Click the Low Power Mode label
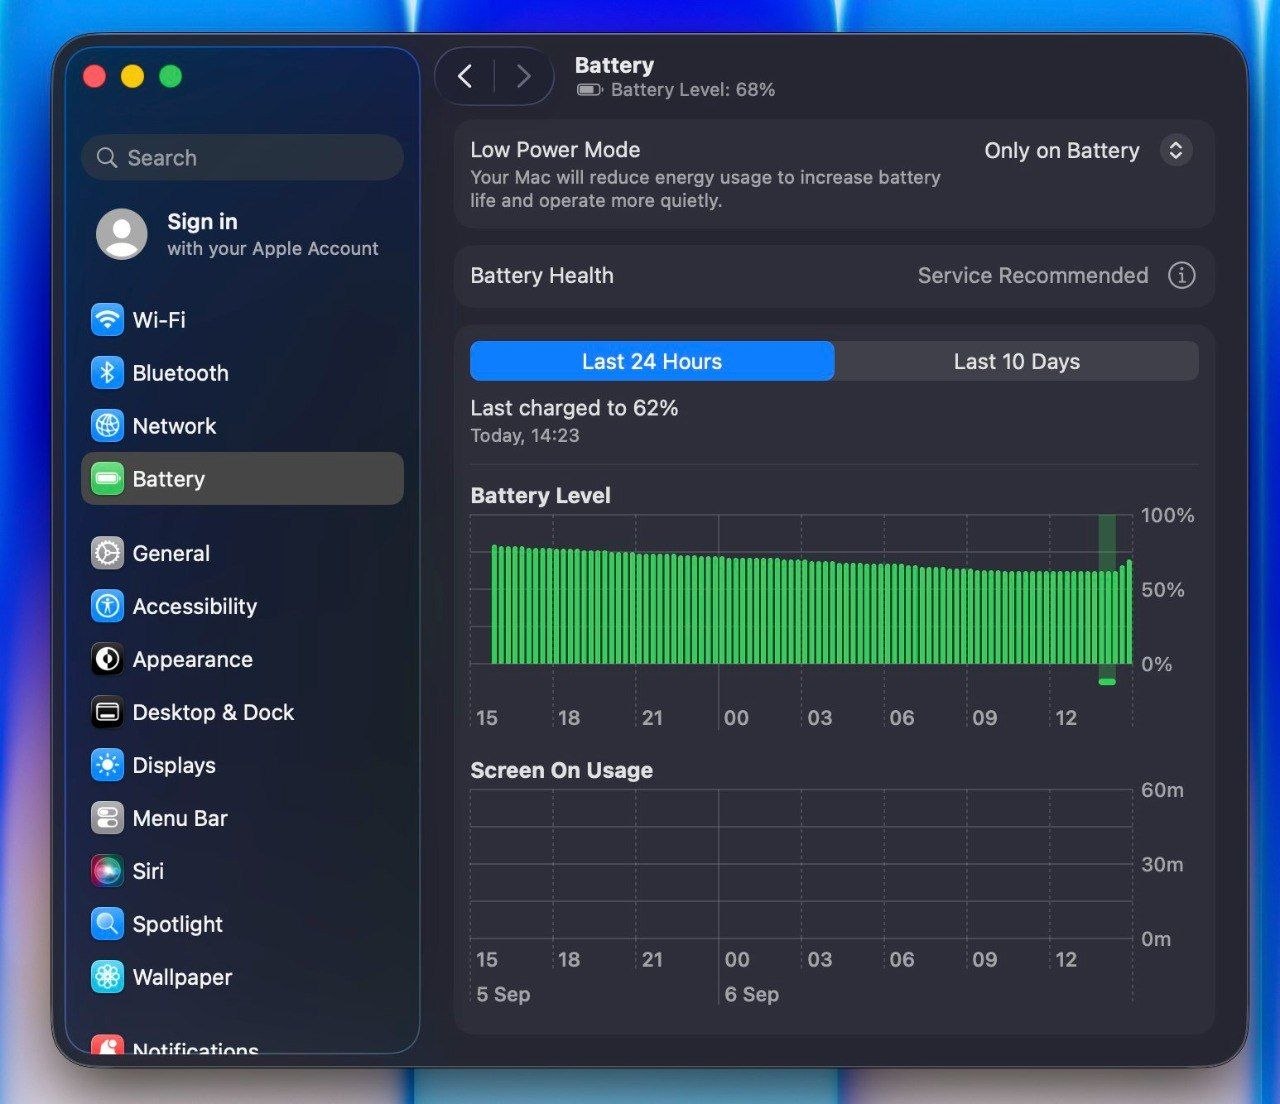 pos(555,150)
